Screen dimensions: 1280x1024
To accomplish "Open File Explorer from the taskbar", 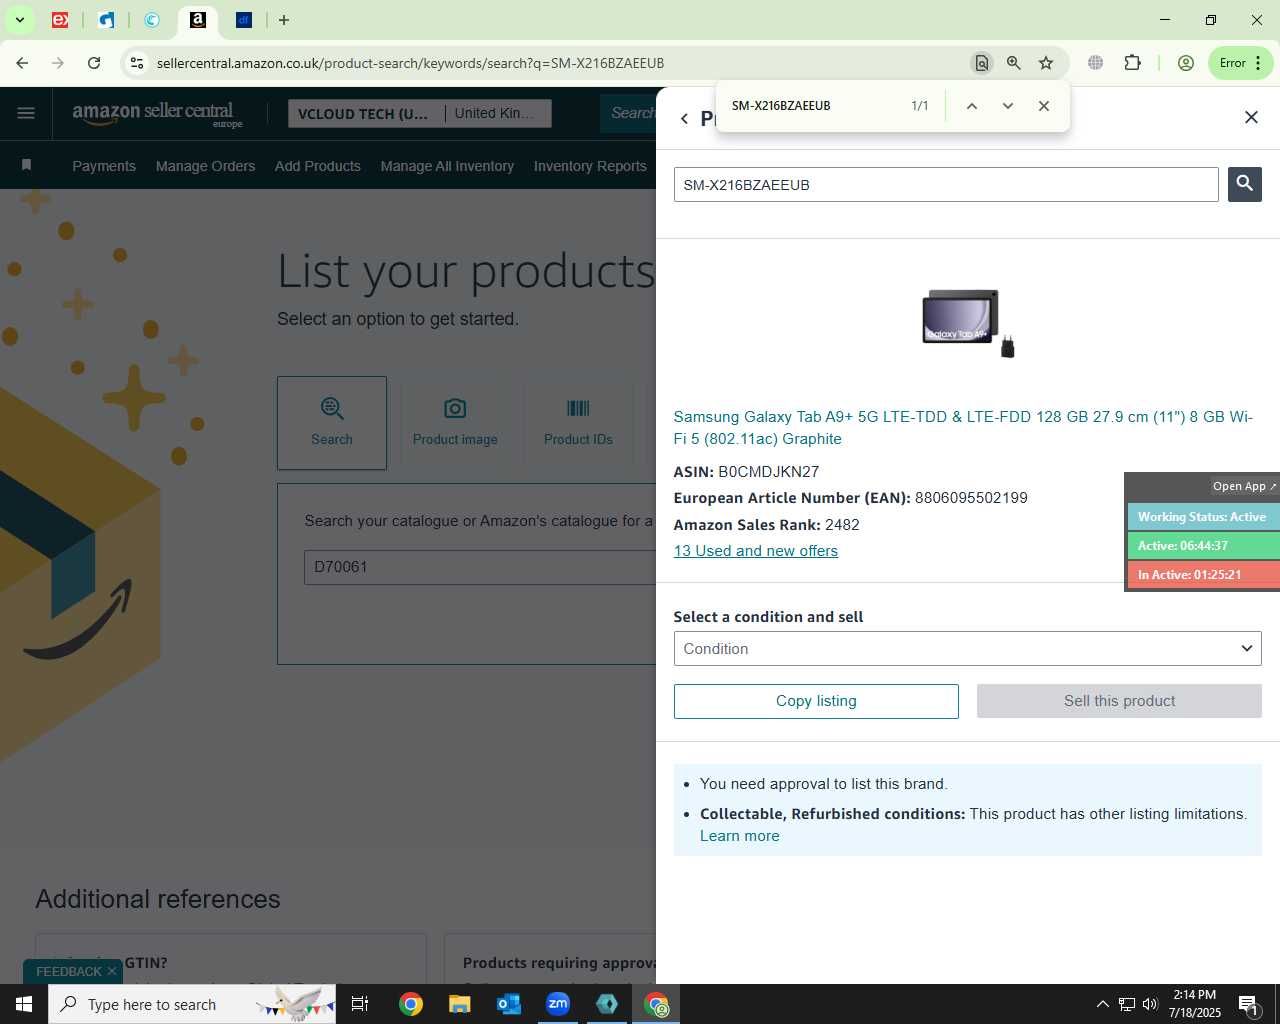I will click(x=459, y=1004).
